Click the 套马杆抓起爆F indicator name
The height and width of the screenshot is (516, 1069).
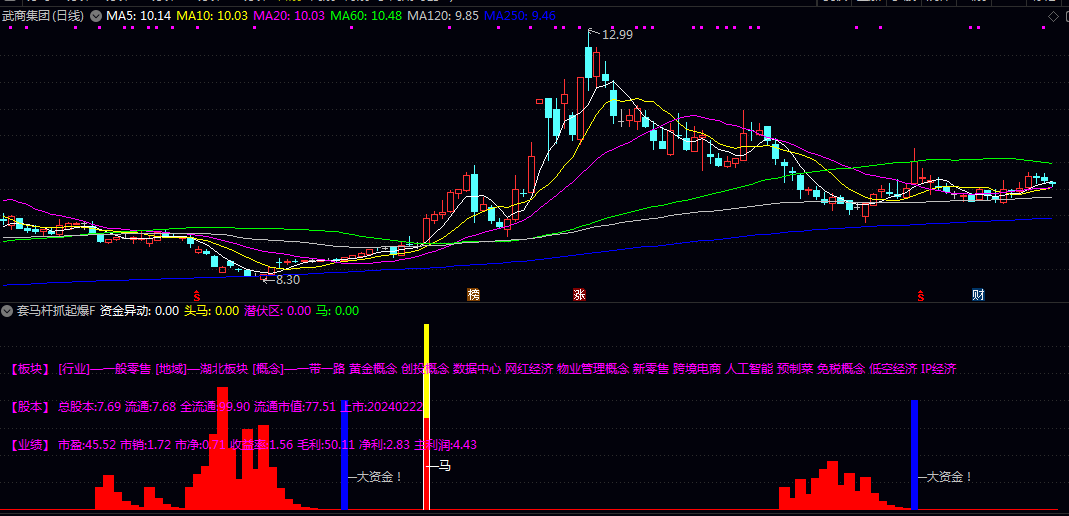pos(56,311)
